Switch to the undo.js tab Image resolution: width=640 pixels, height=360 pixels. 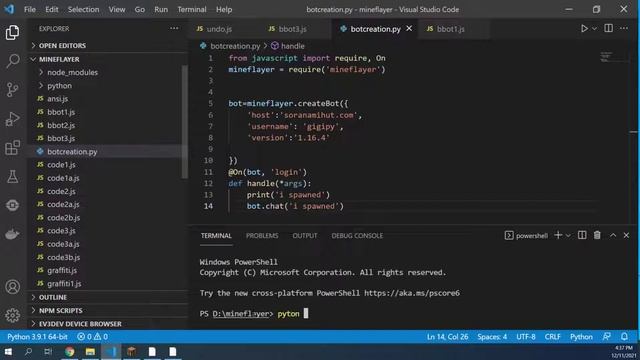(220, 29)
